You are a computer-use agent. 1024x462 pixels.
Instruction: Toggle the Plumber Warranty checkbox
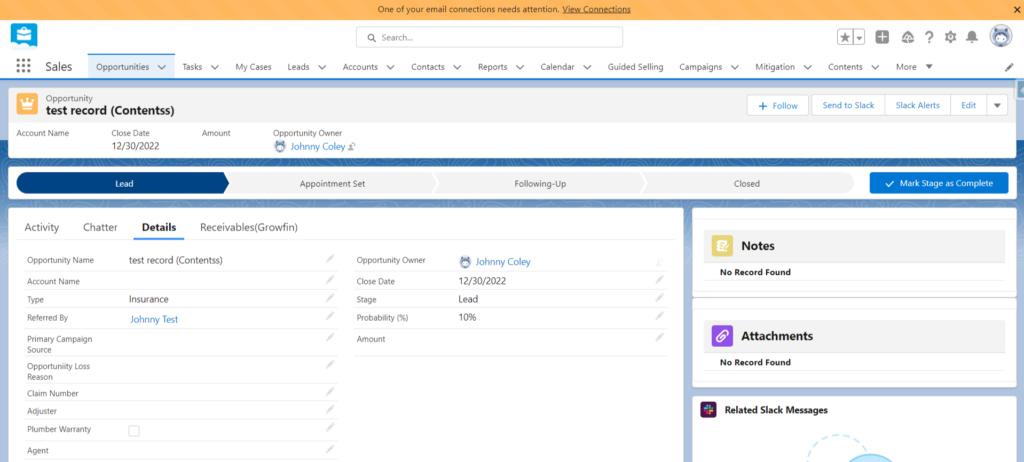click(x=134, y=430)
